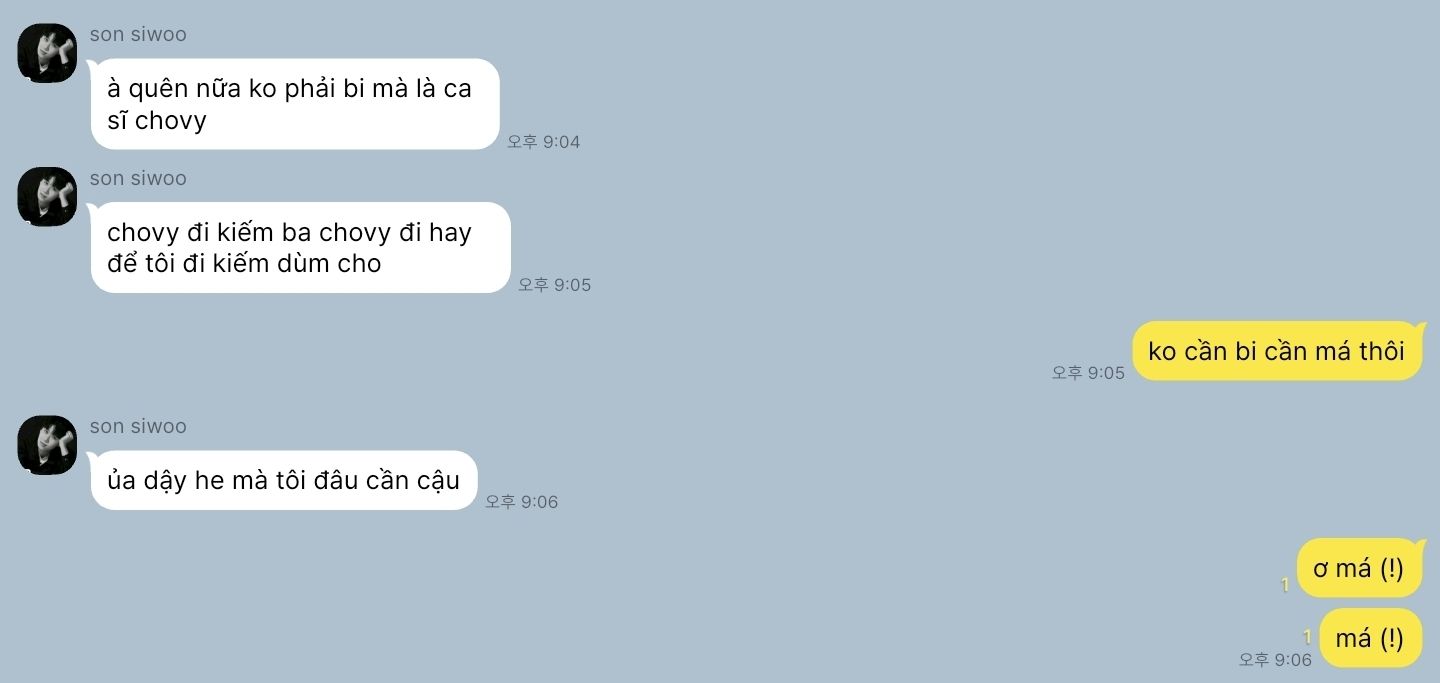The width and height of the screenshot is (1440, 683).
Task: Select the last yellow 'má (!)' message bubble
Action: coord(1370,638)
